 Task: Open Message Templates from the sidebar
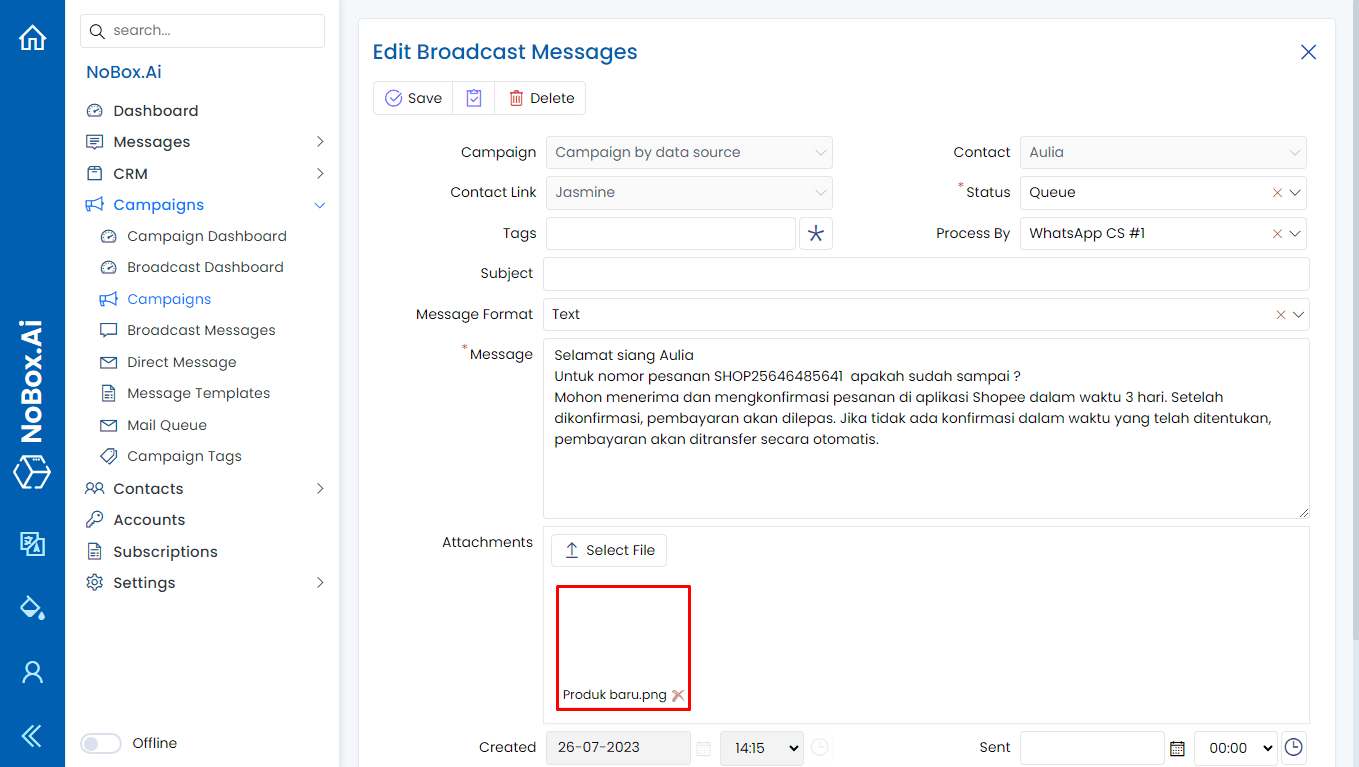pyautogui.click(x=198, y=392)
